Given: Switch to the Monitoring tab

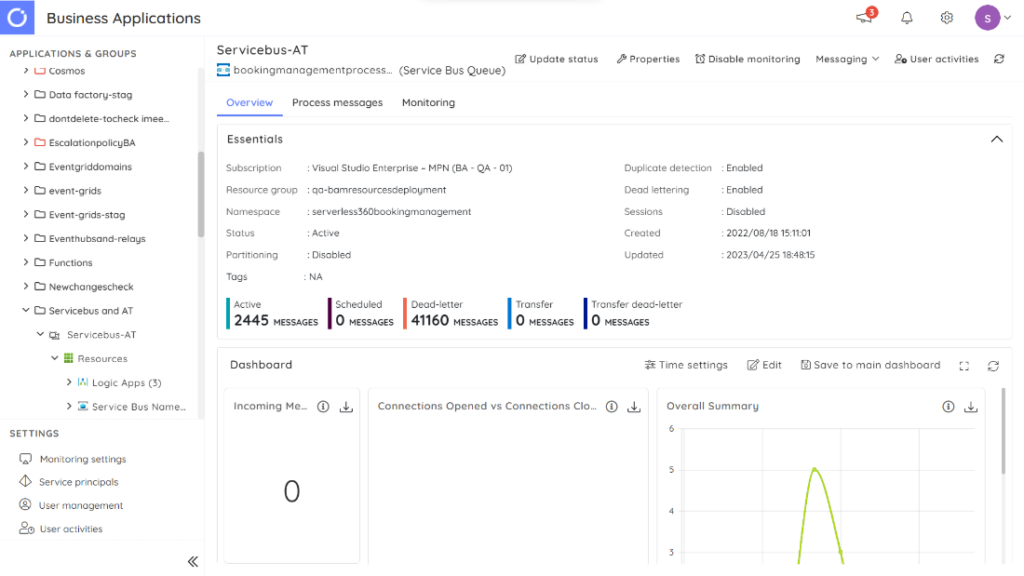Looking at the screenshot, I should coord(428,103).
